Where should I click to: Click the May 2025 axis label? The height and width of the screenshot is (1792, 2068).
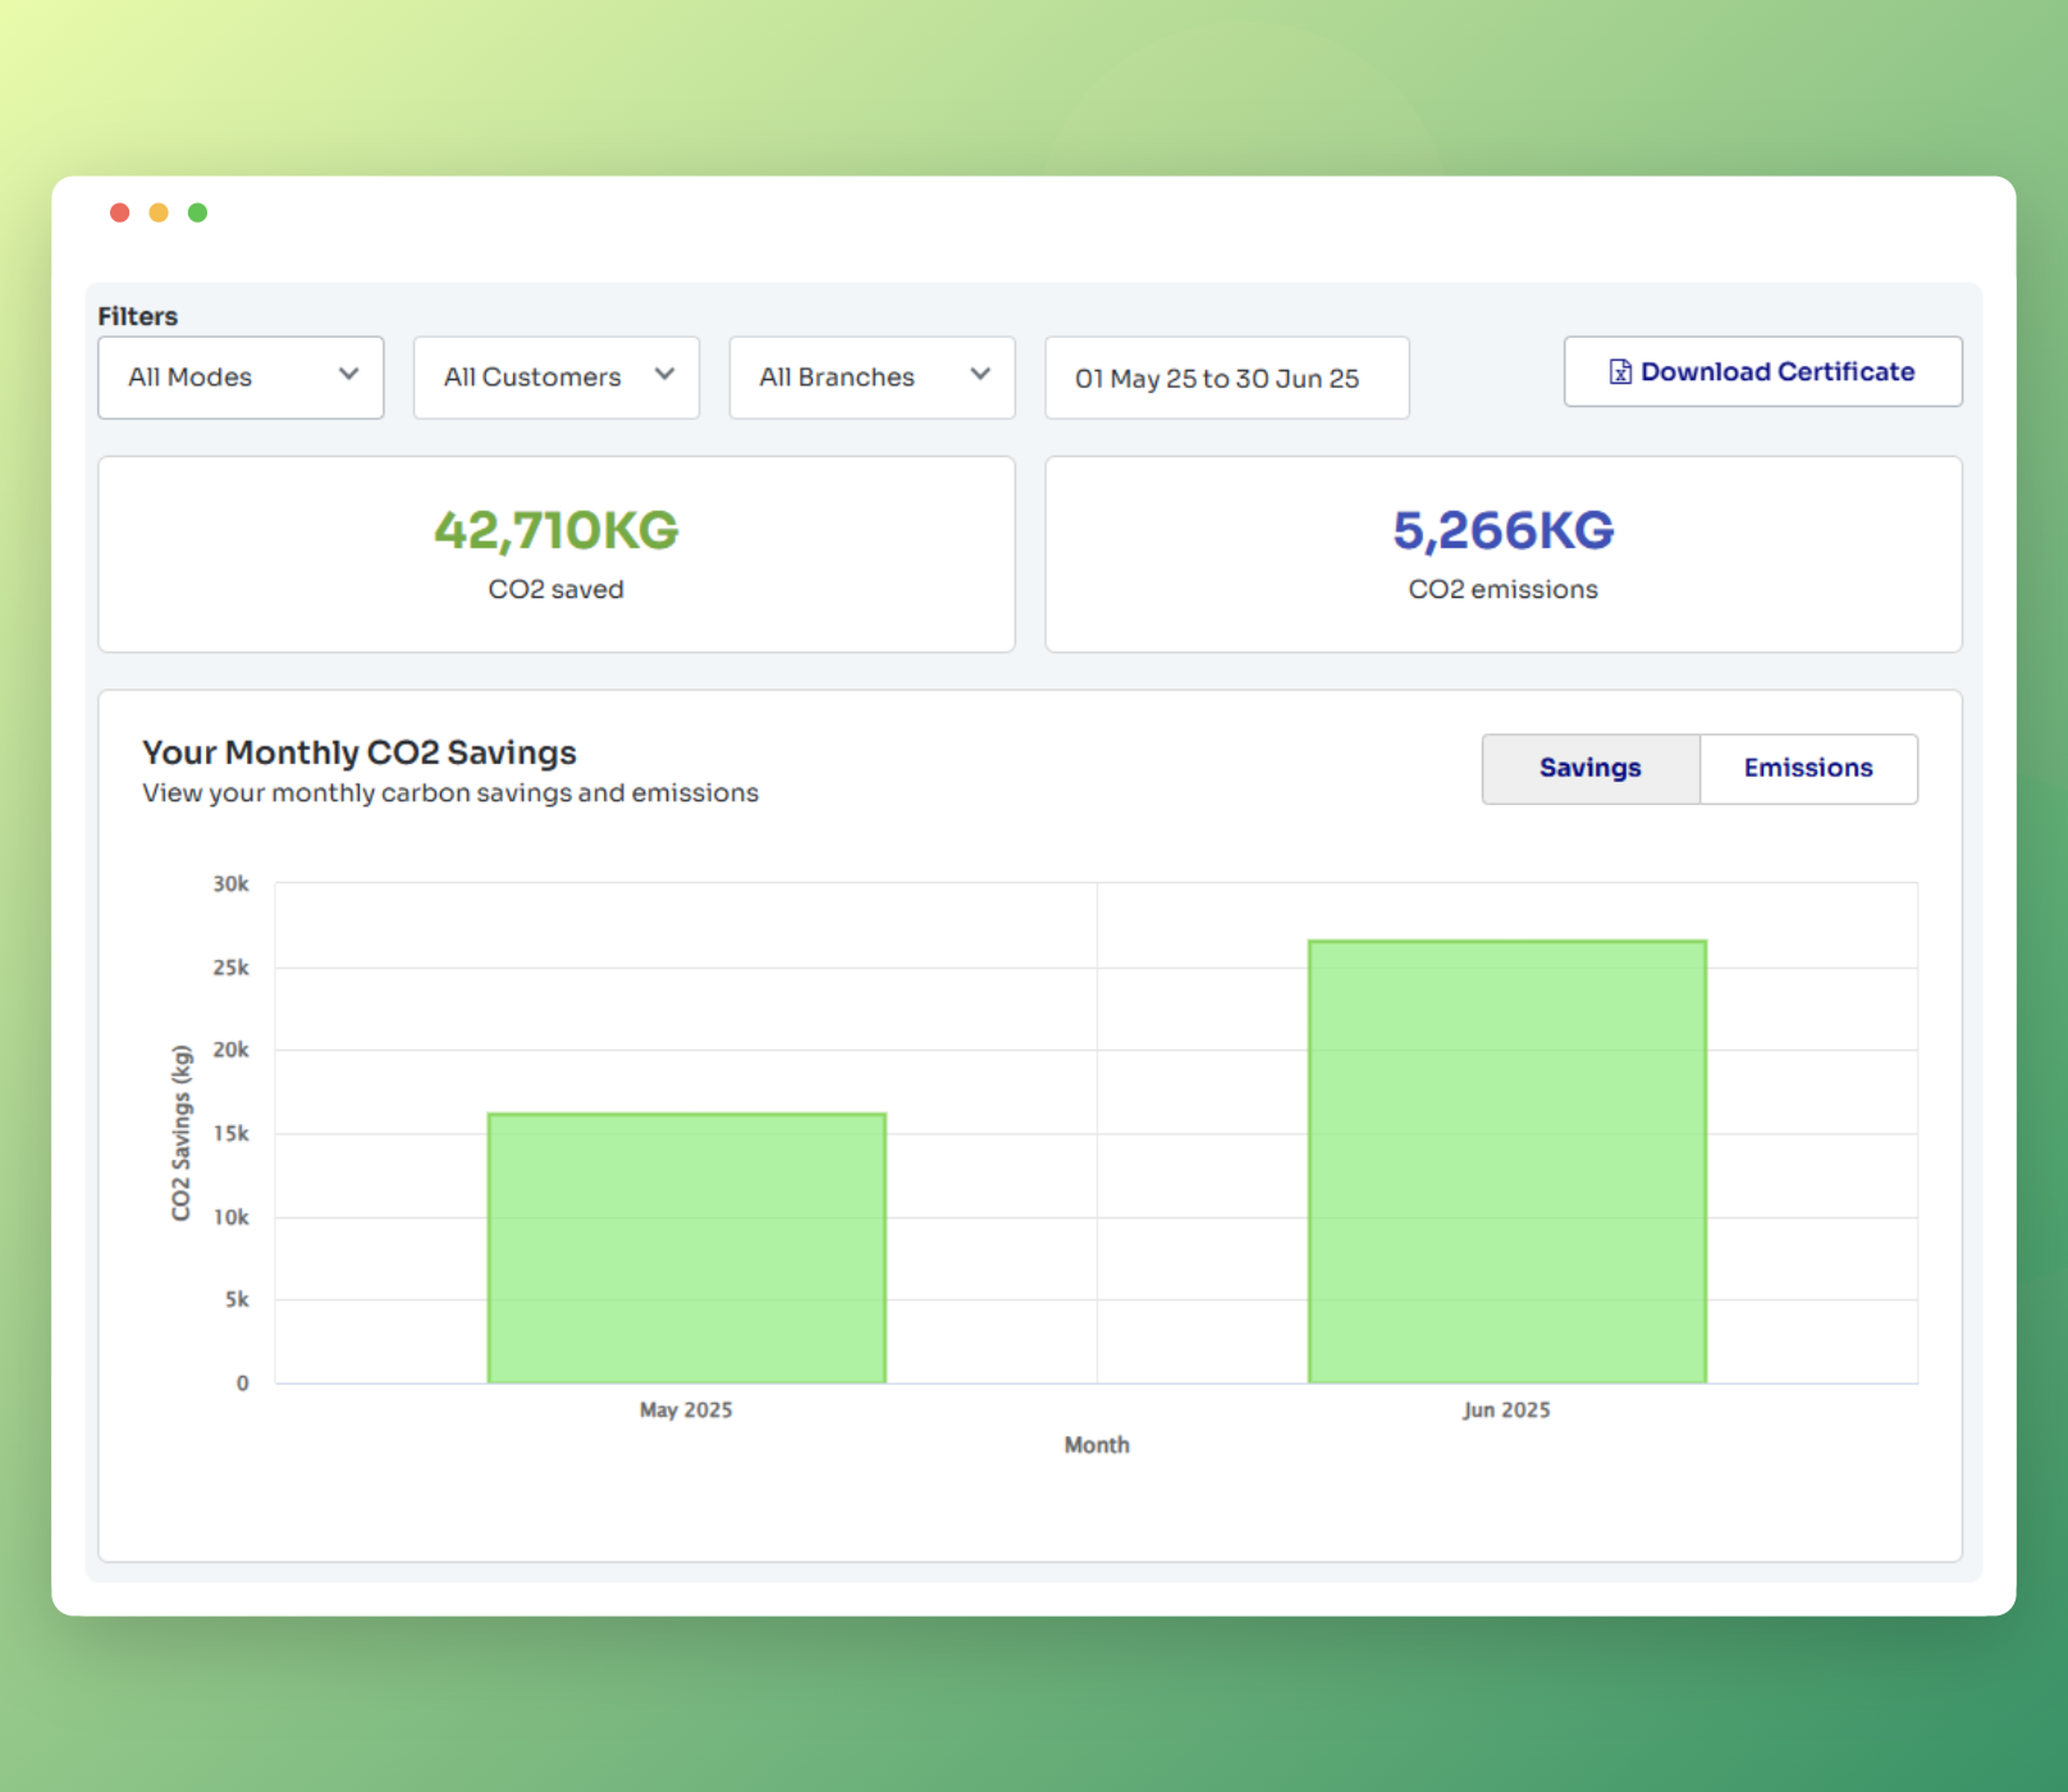686,1409
